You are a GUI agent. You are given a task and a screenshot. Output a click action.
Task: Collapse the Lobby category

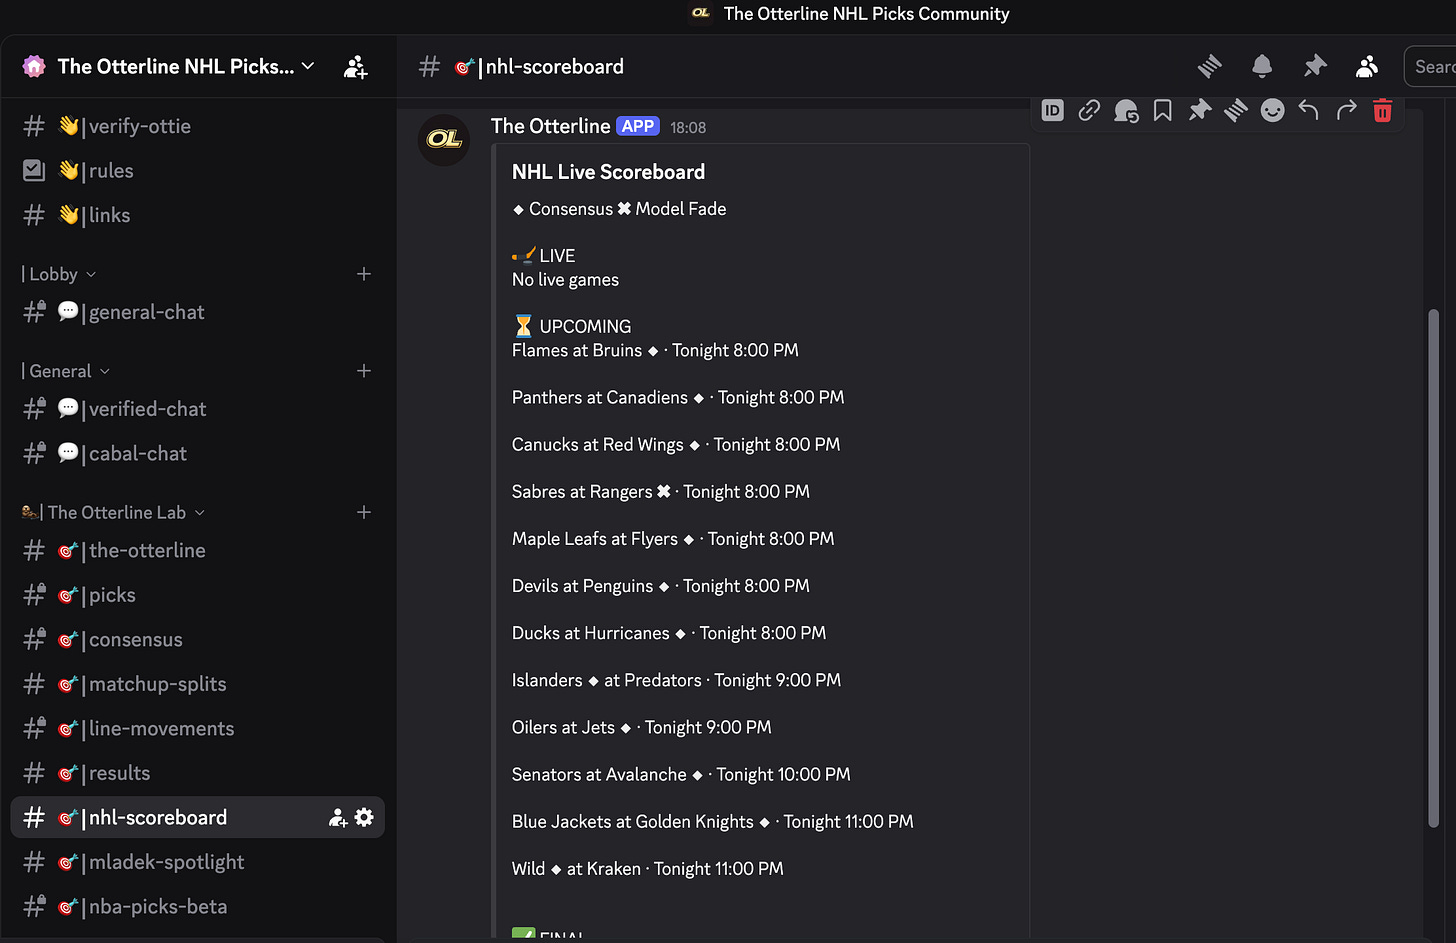click(x=57, y=273)
